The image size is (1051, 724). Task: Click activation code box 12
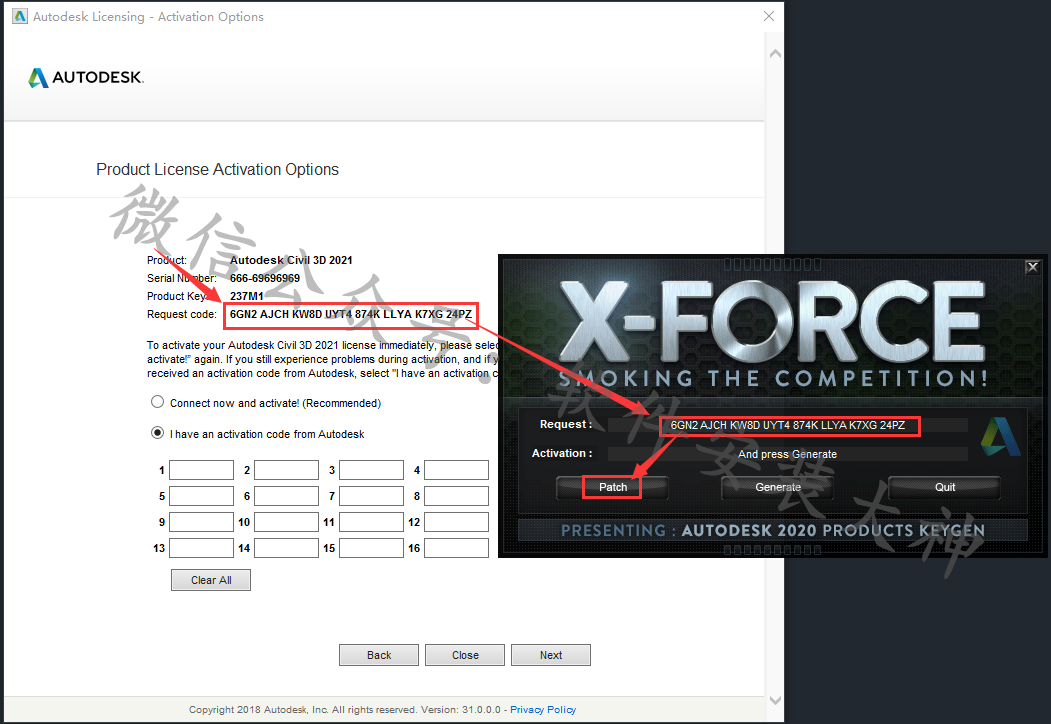pos(456,522)
